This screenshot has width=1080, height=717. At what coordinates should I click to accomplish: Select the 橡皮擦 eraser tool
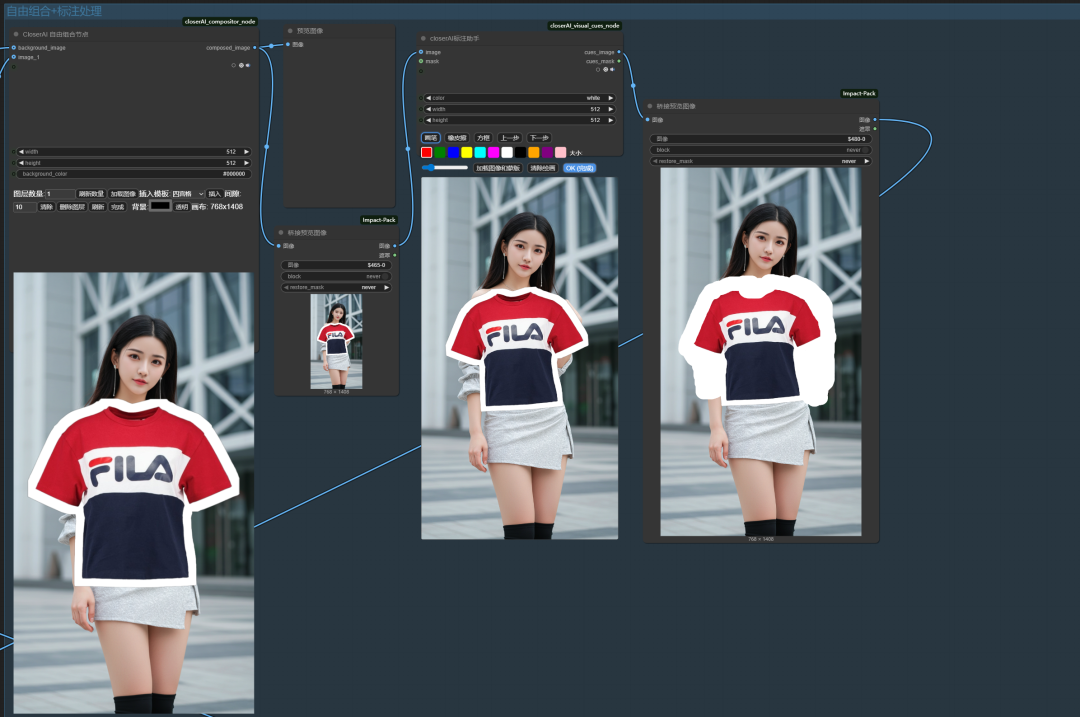(x=457, y=138)
